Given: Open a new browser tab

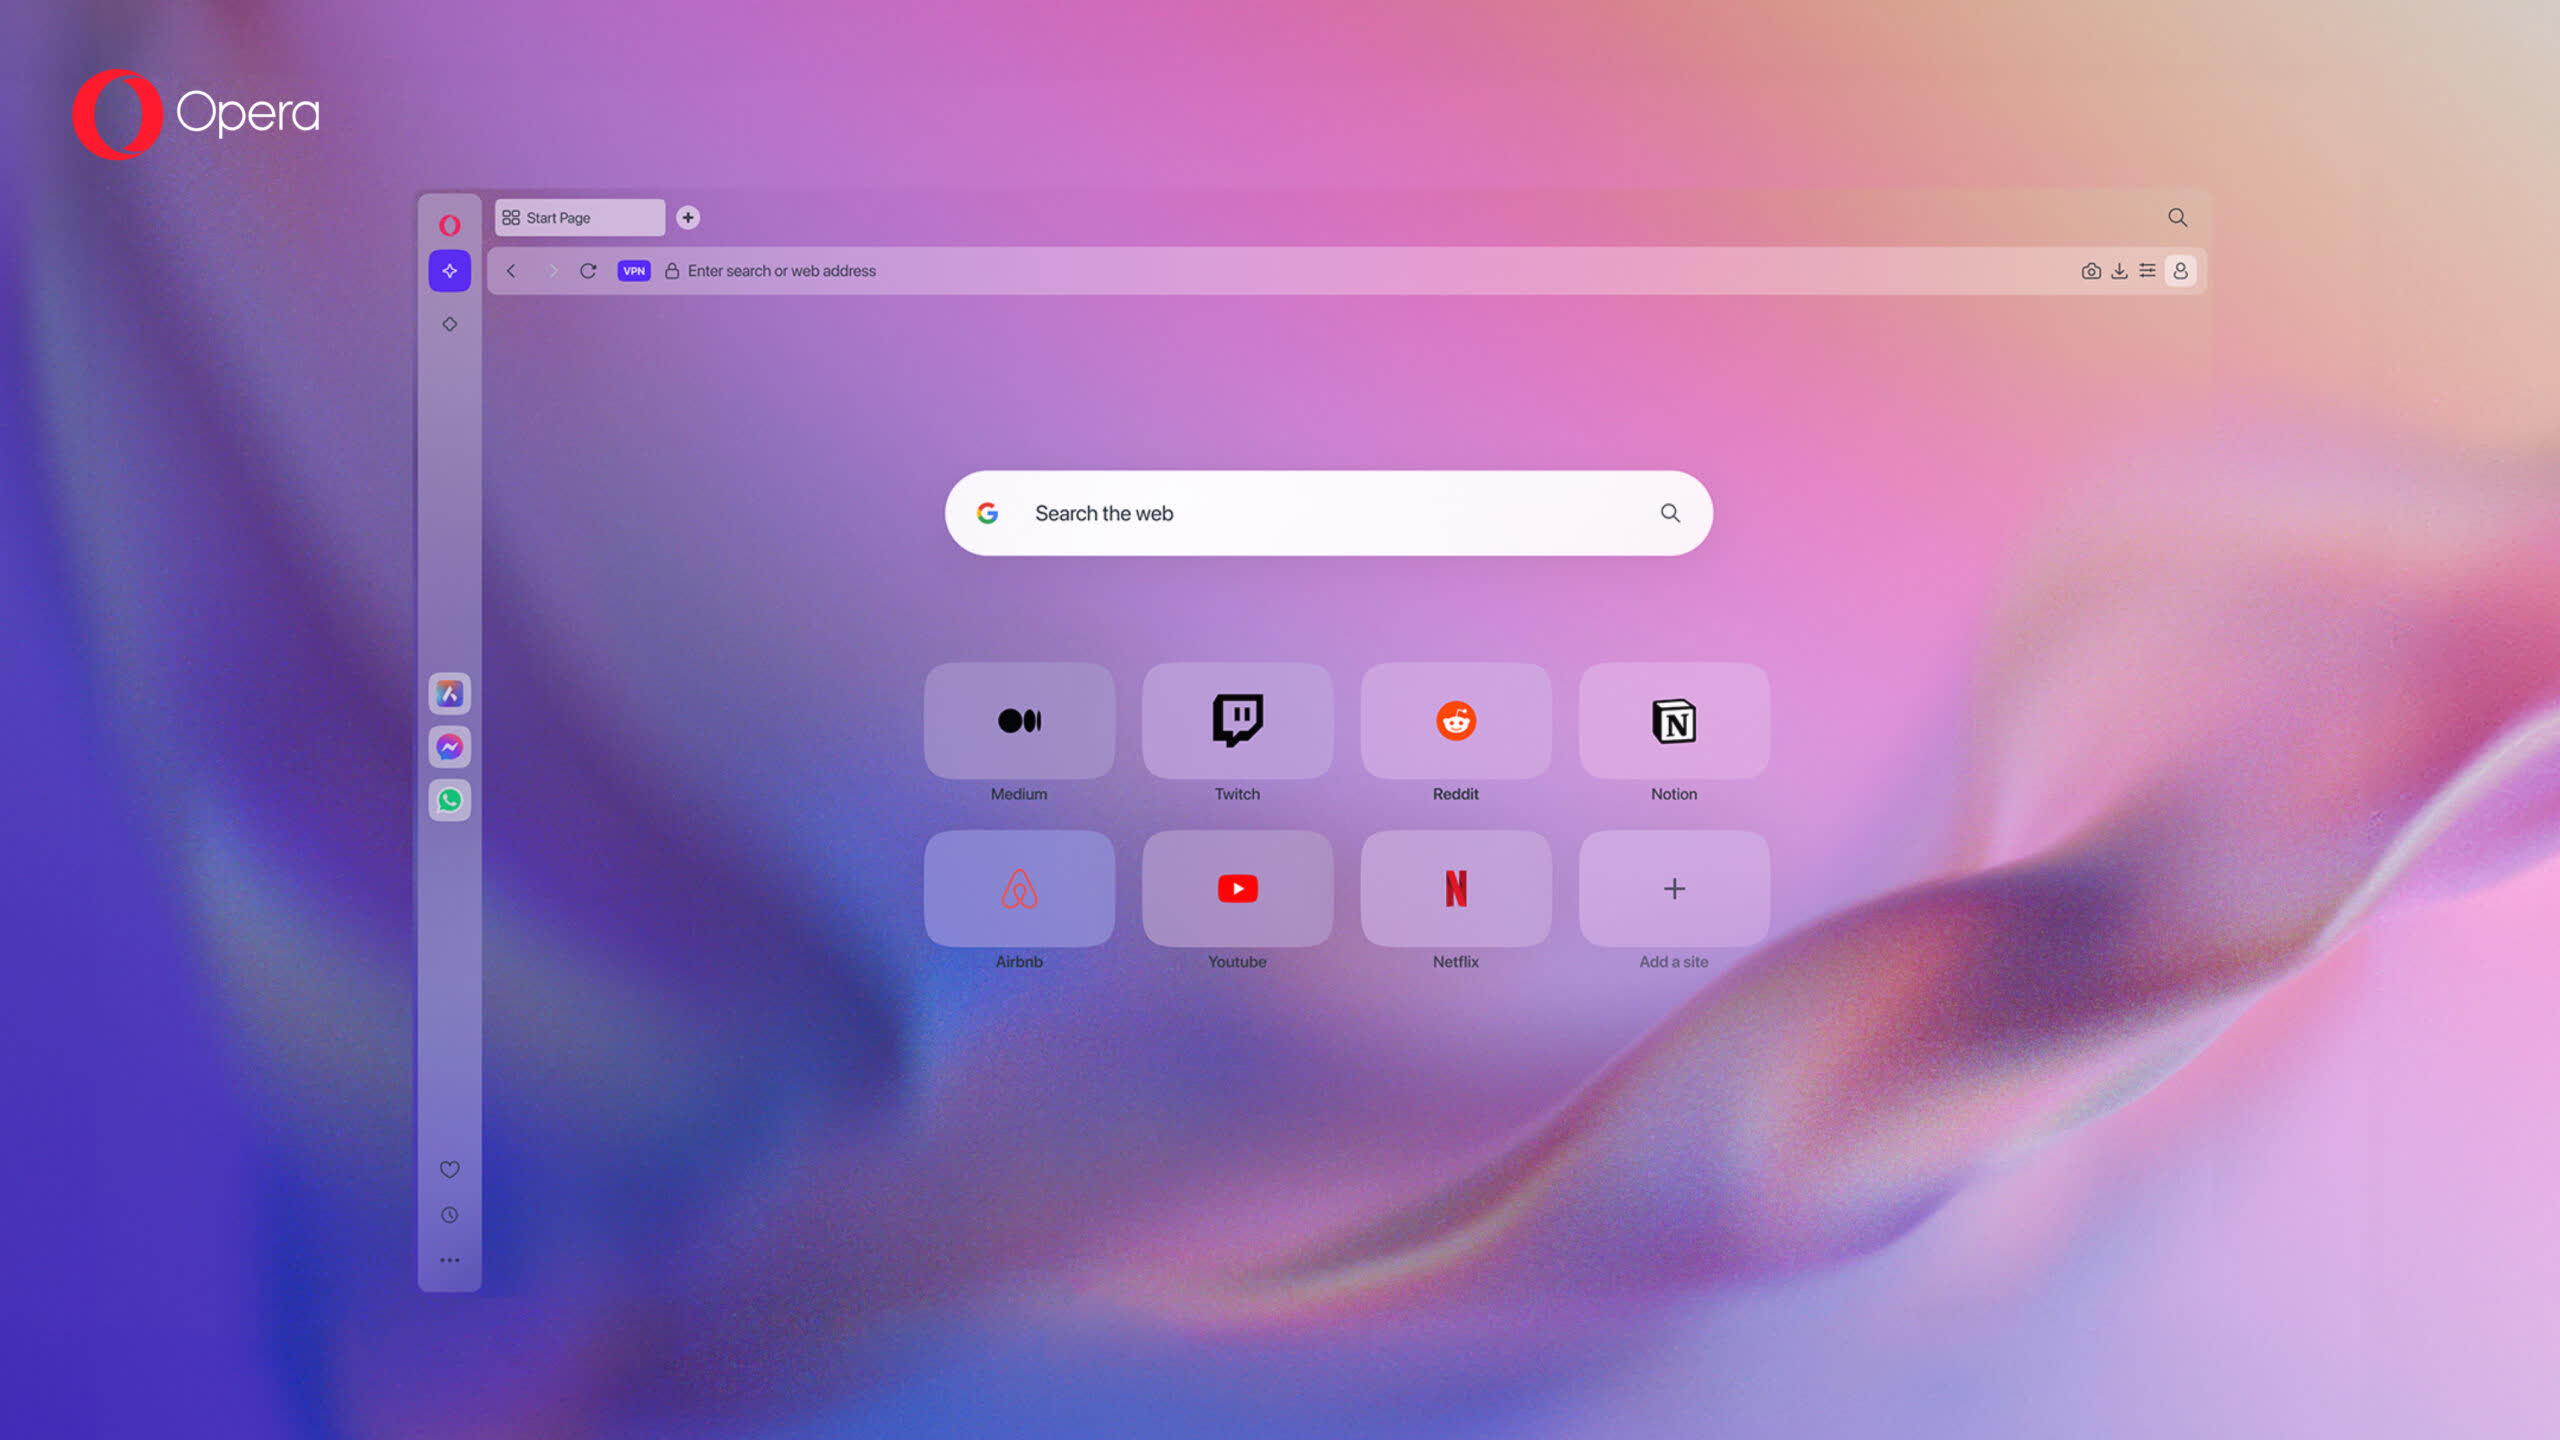Looking at the screenshot, I should 686,215.
